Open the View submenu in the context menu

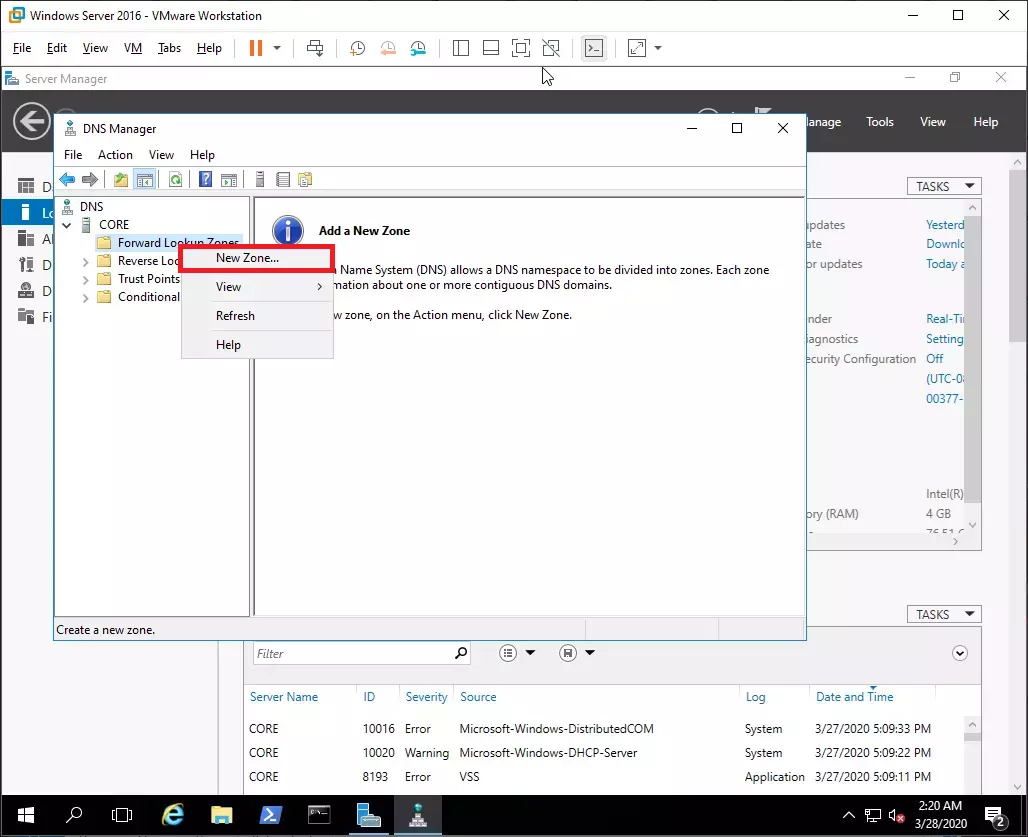click(x=257, y=287)
